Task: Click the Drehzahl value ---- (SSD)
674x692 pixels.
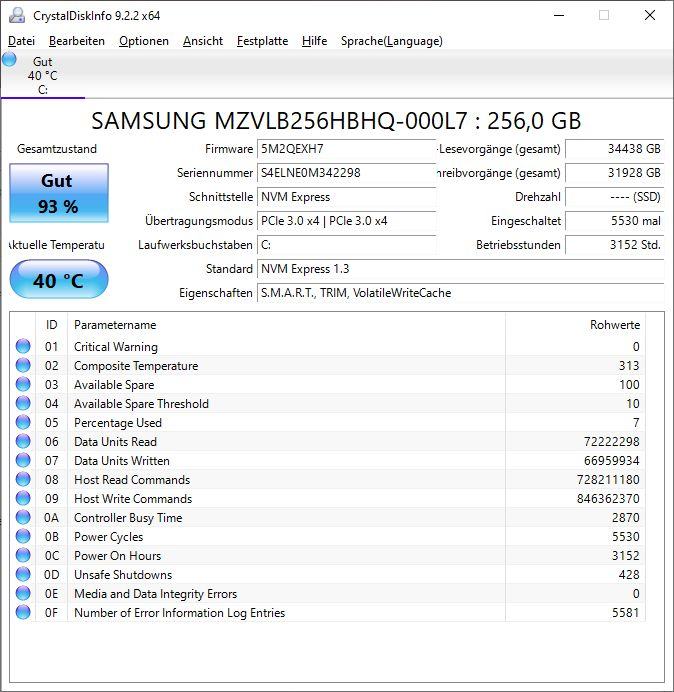Action: click(x=614, y=197)
